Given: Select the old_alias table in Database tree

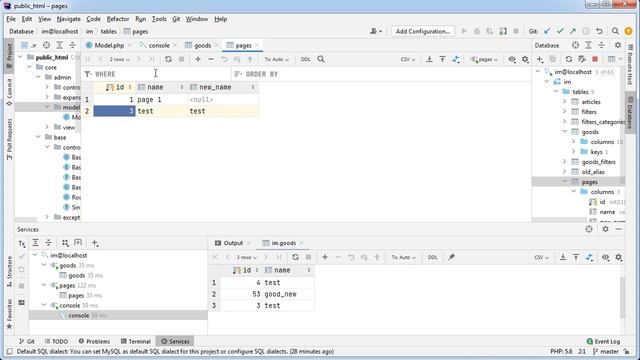Looking at the screenshot, I should click(593, 172).
